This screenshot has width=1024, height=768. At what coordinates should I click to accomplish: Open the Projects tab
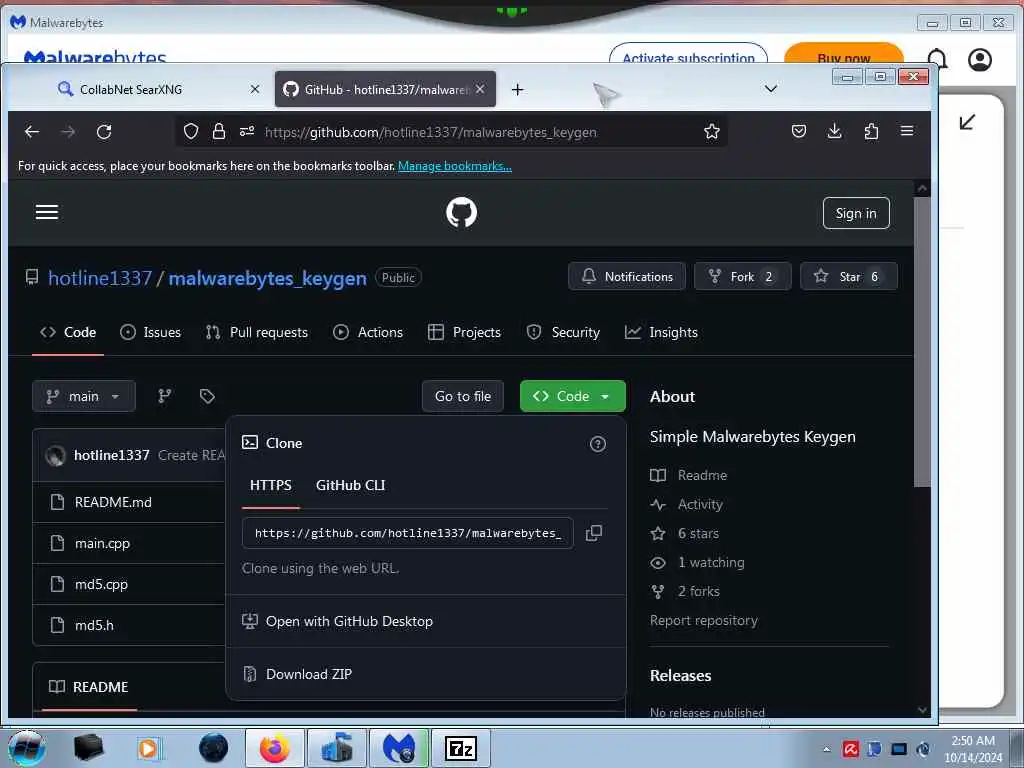pyautogui.click(x=464, y=332)
